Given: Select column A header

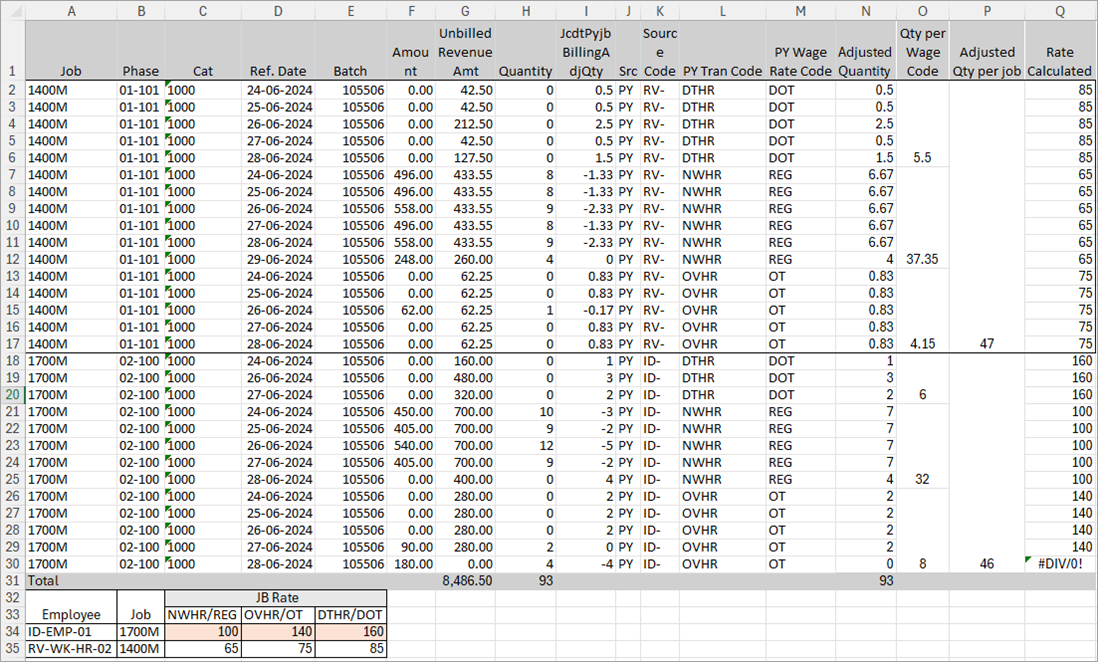Looking at the screenshot, I should pyautogui.click(x=71, y=11).
